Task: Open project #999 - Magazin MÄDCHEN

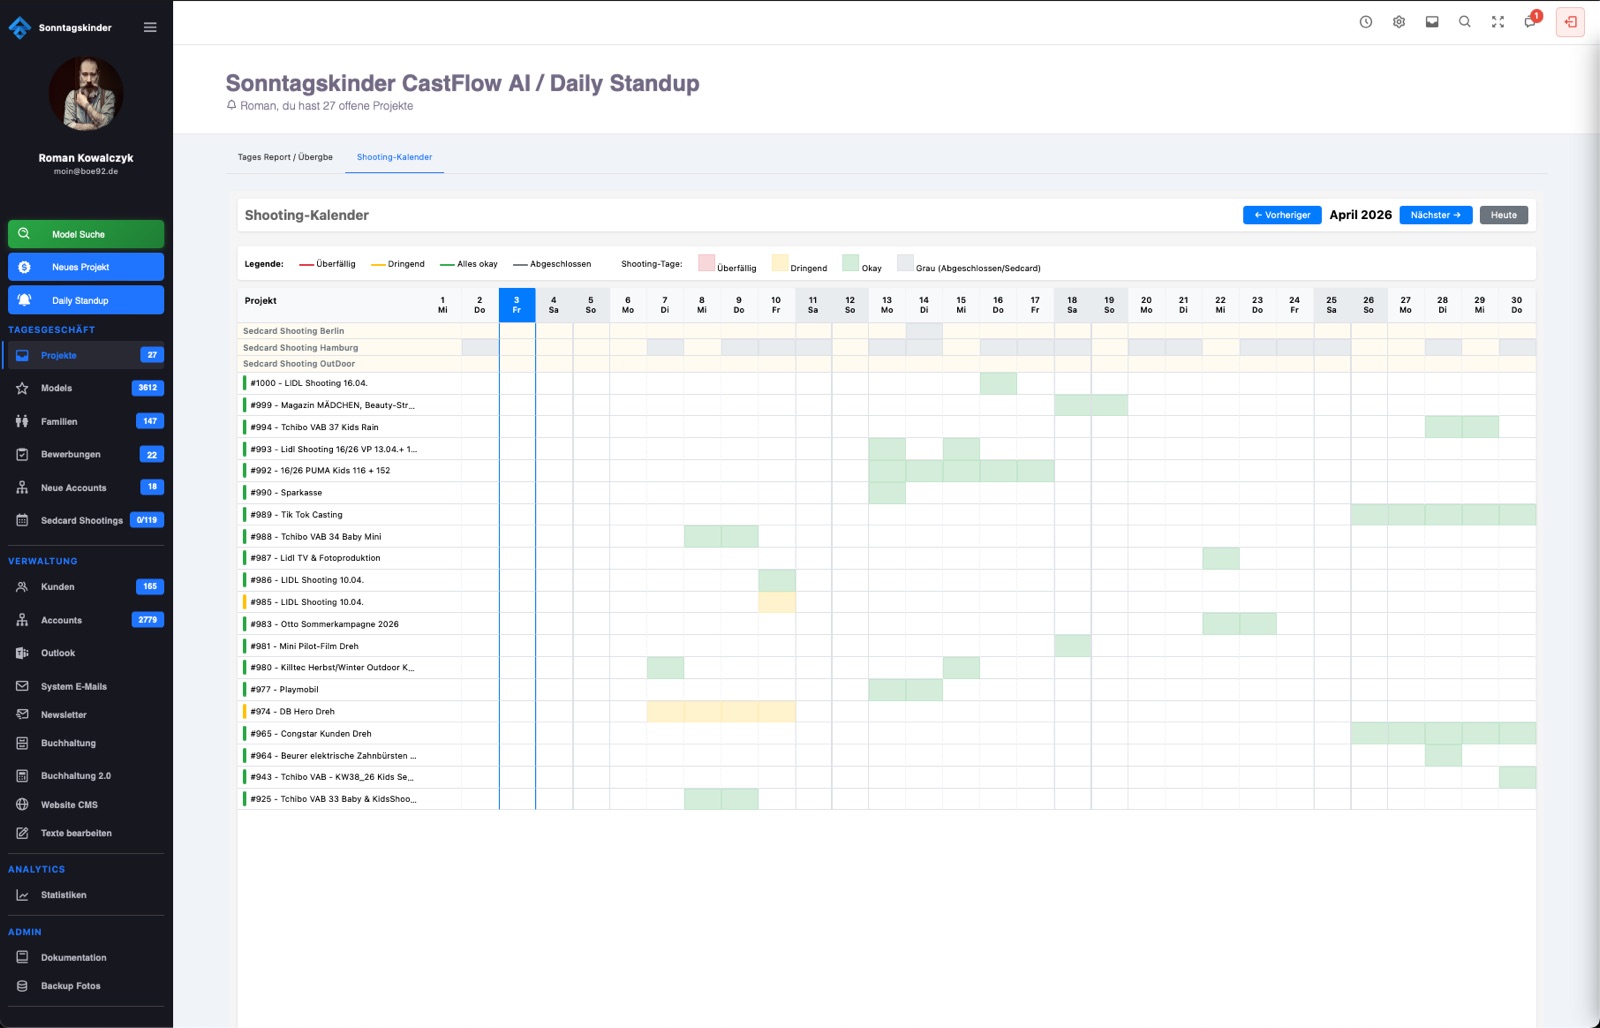Action: pyautogui.click(x=332, y=405)
